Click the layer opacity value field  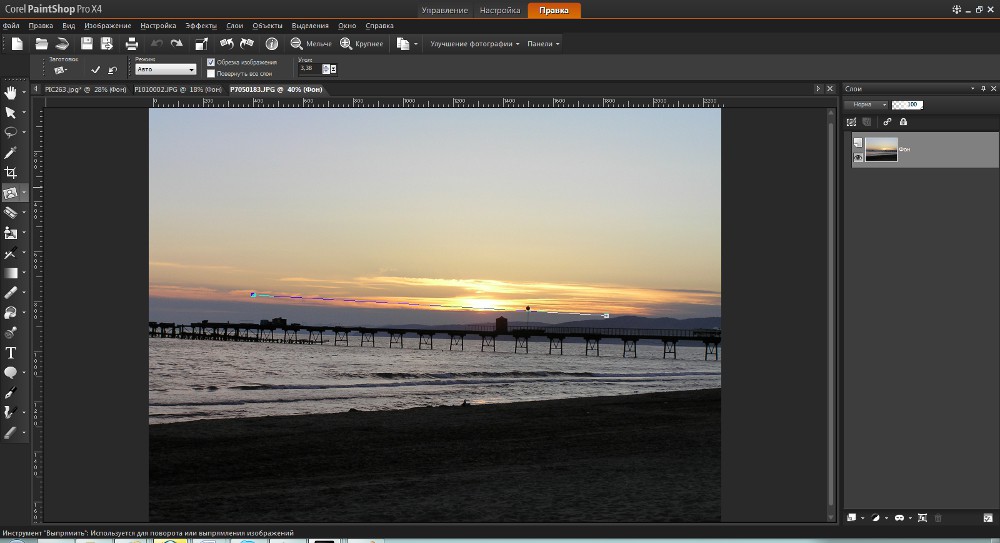pyautogui.click(x=908, y=104)
